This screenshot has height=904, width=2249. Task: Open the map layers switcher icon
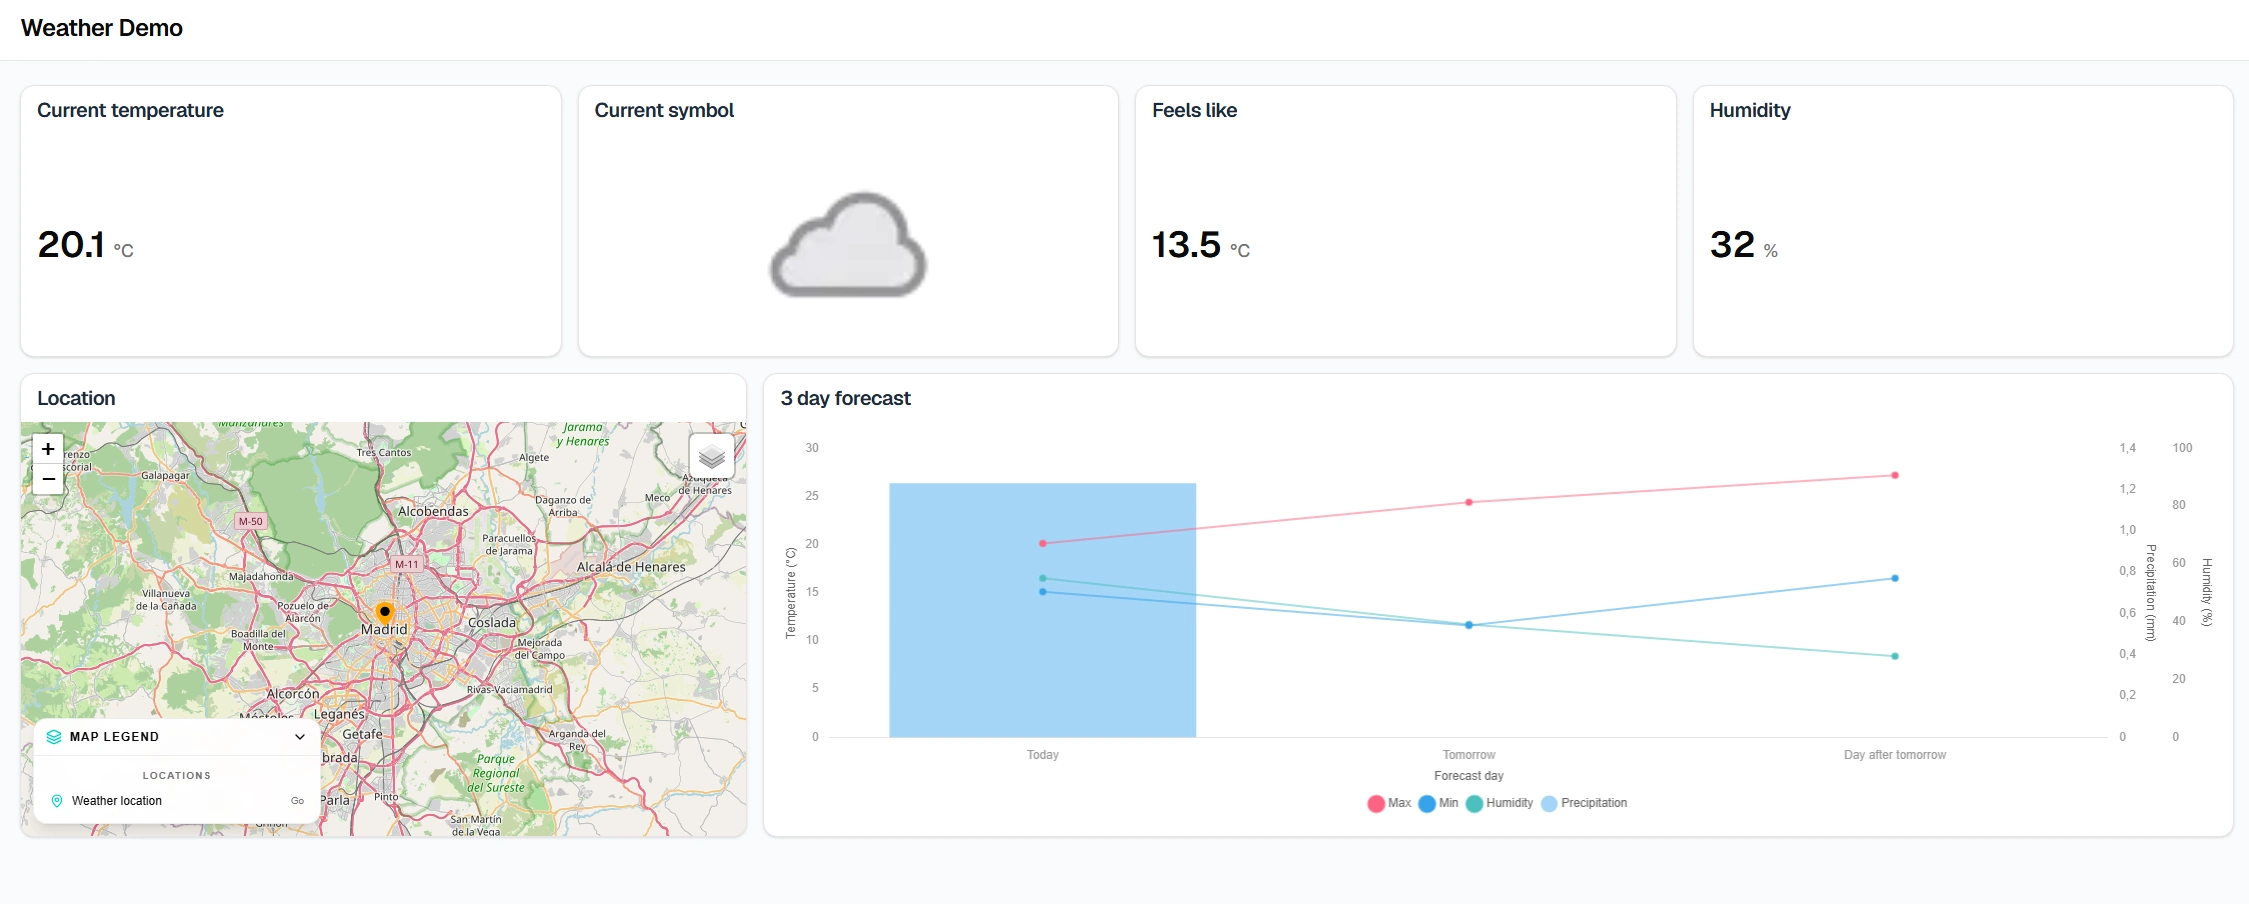(x=712, y=457)
